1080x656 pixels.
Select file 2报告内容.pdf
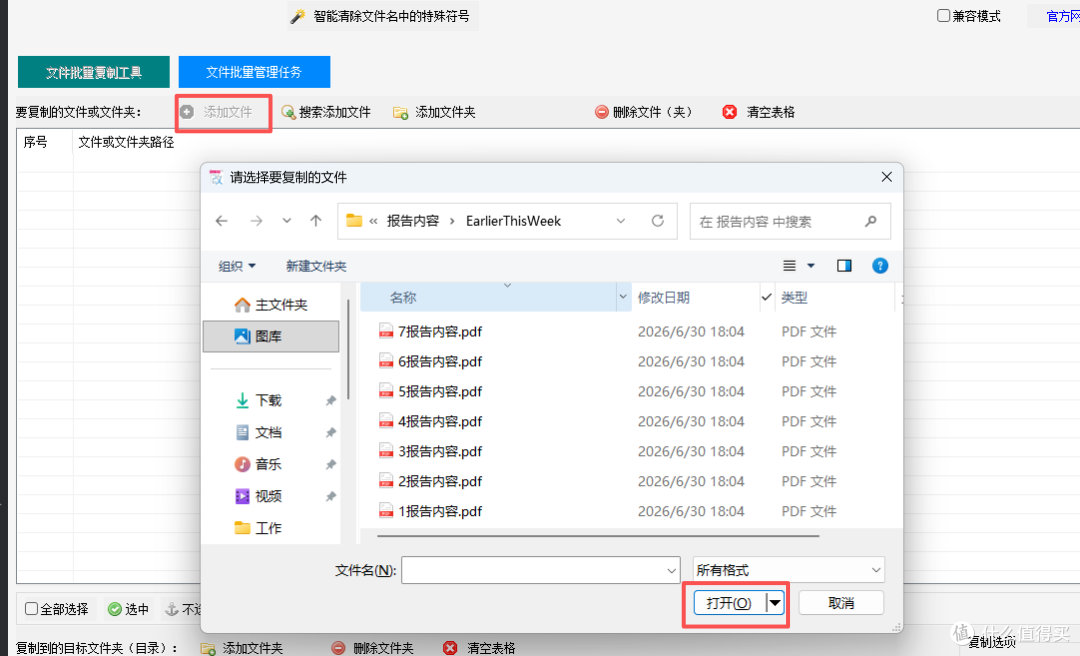click(x=439, y=481)
